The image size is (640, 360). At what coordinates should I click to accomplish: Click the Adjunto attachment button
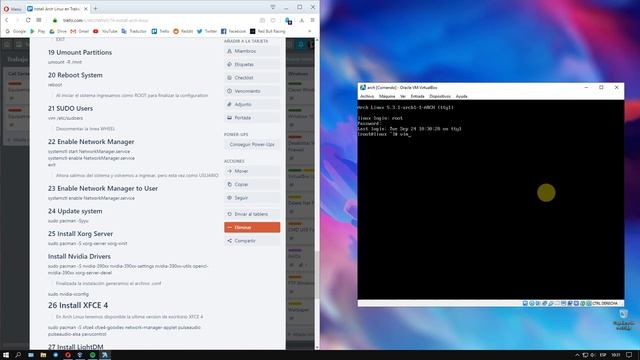click(x=252, y=104)
